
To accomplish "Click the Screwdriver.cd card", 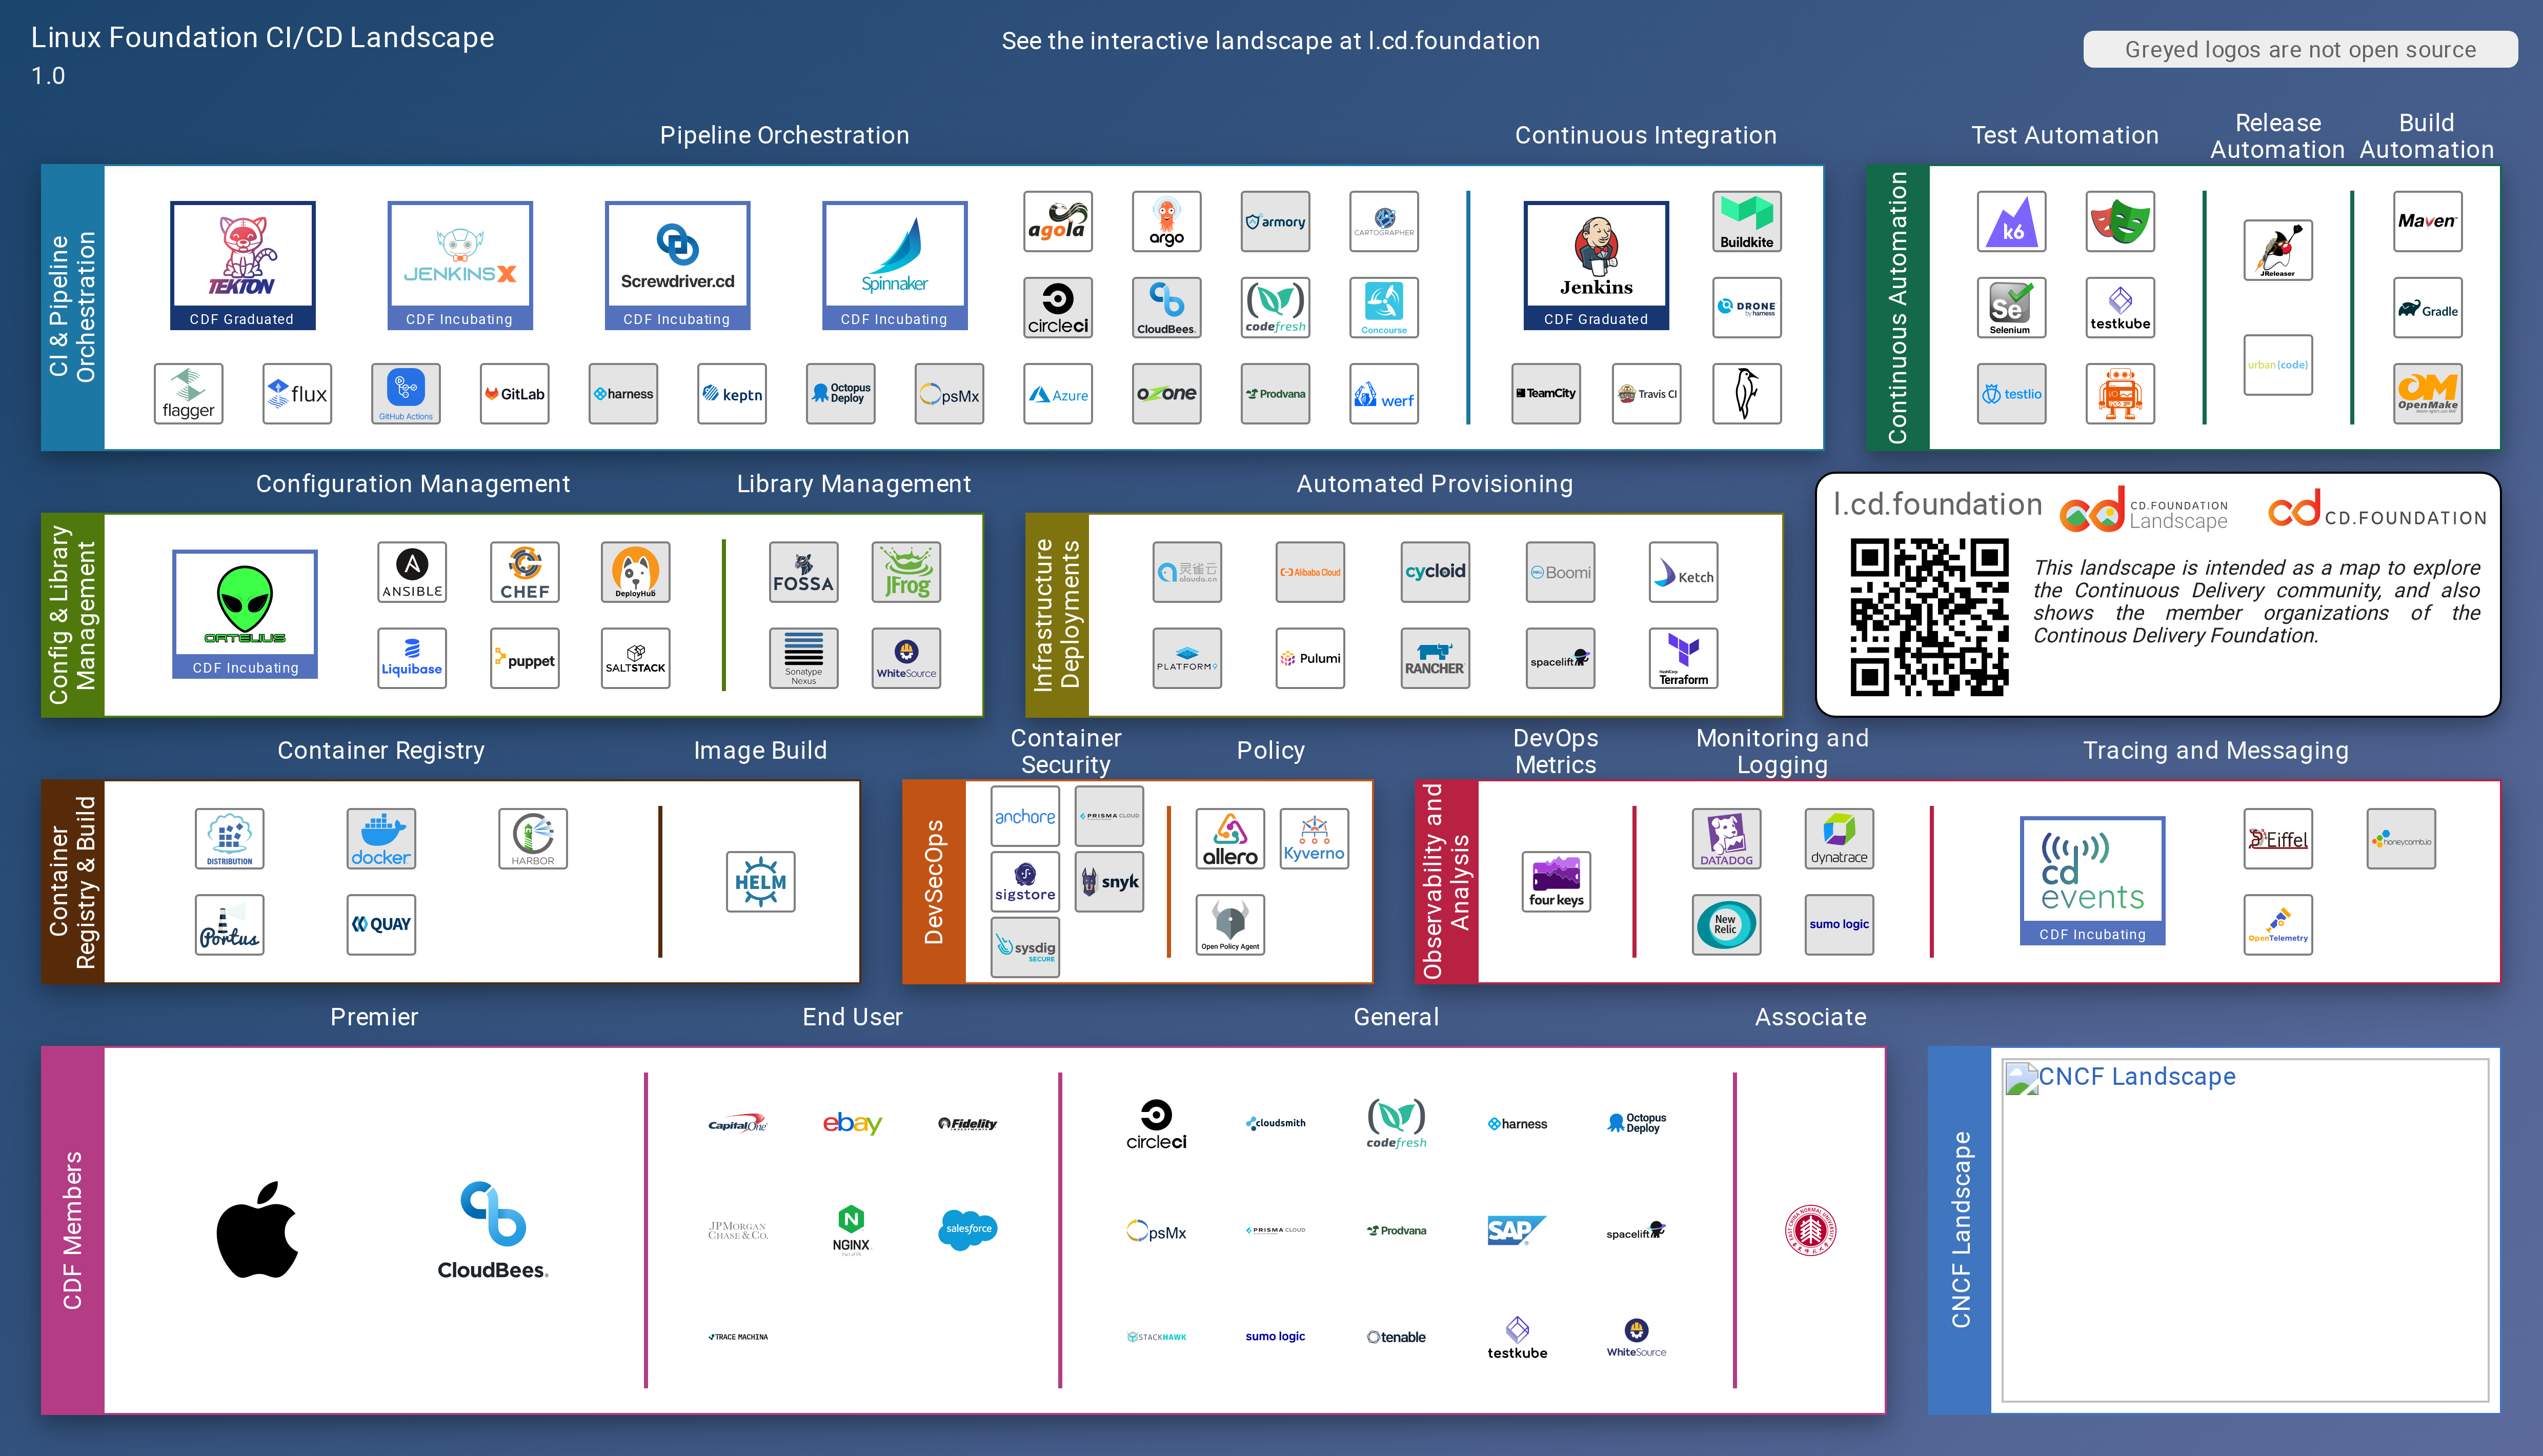I will tap(677, 265).
